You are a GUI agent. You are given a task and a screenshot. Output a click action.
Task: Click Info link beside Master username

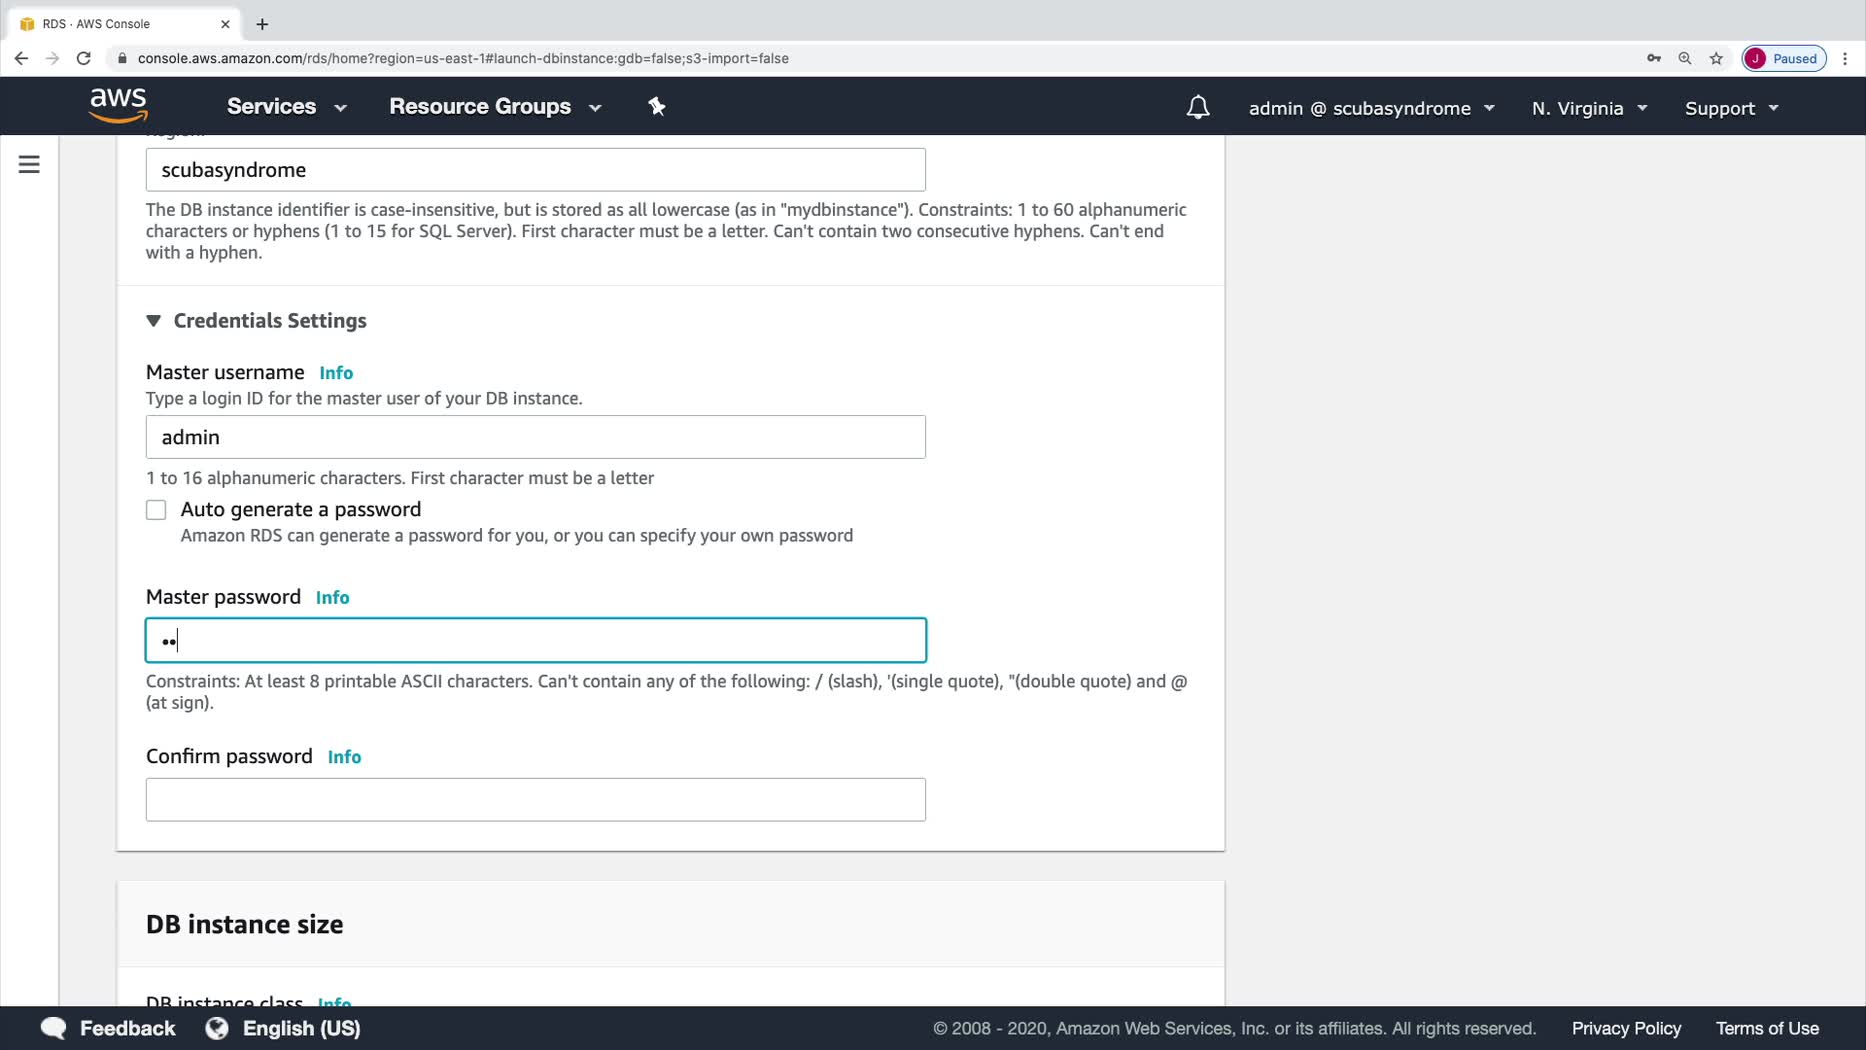click(x=336, y=373)
